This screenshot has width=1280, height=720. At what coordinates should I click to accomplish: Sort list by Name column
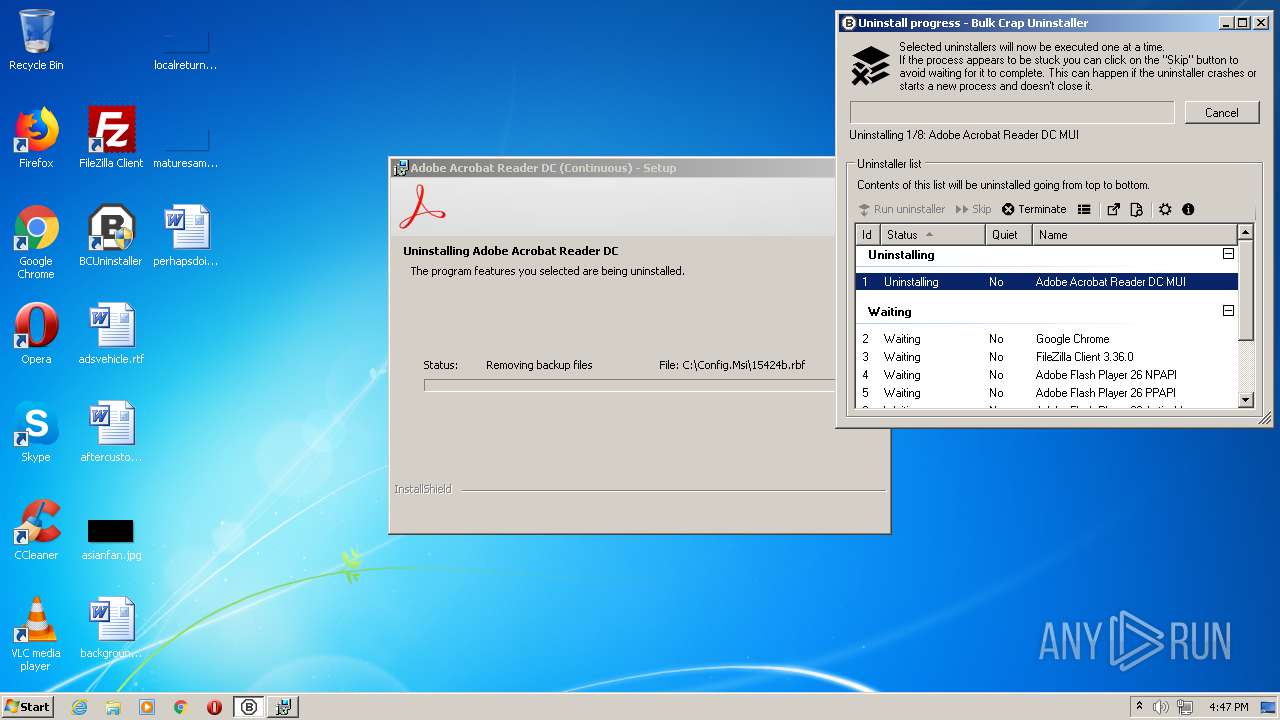tap(1135, 235)
